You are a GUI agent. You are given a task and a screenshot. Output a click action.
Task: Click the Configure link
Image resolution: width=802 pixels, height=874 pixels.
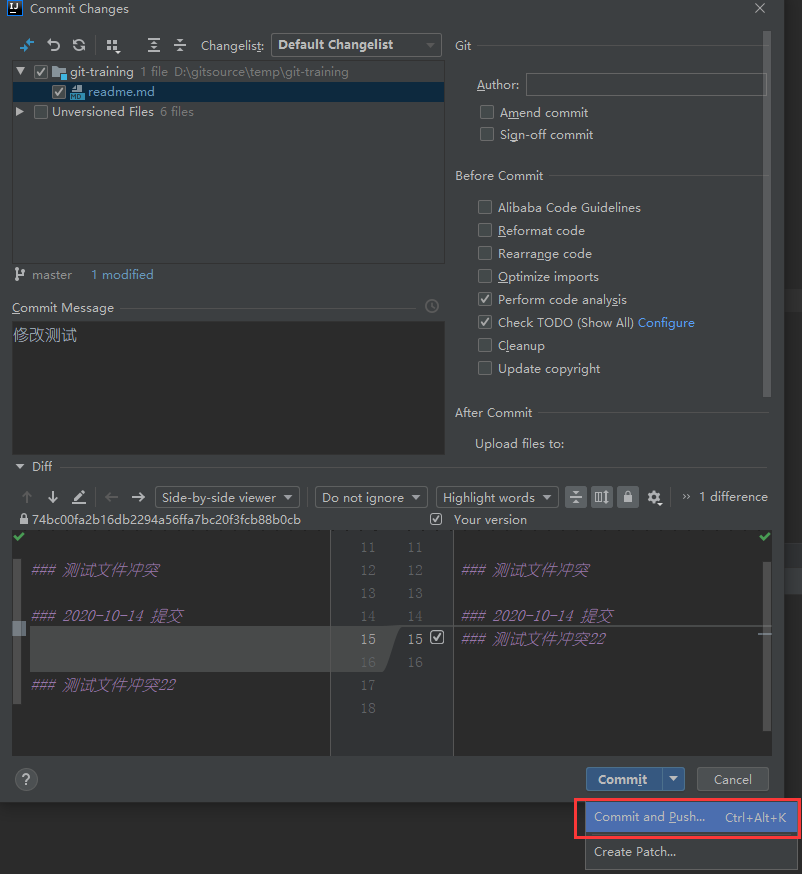click(x=666, y=323)
